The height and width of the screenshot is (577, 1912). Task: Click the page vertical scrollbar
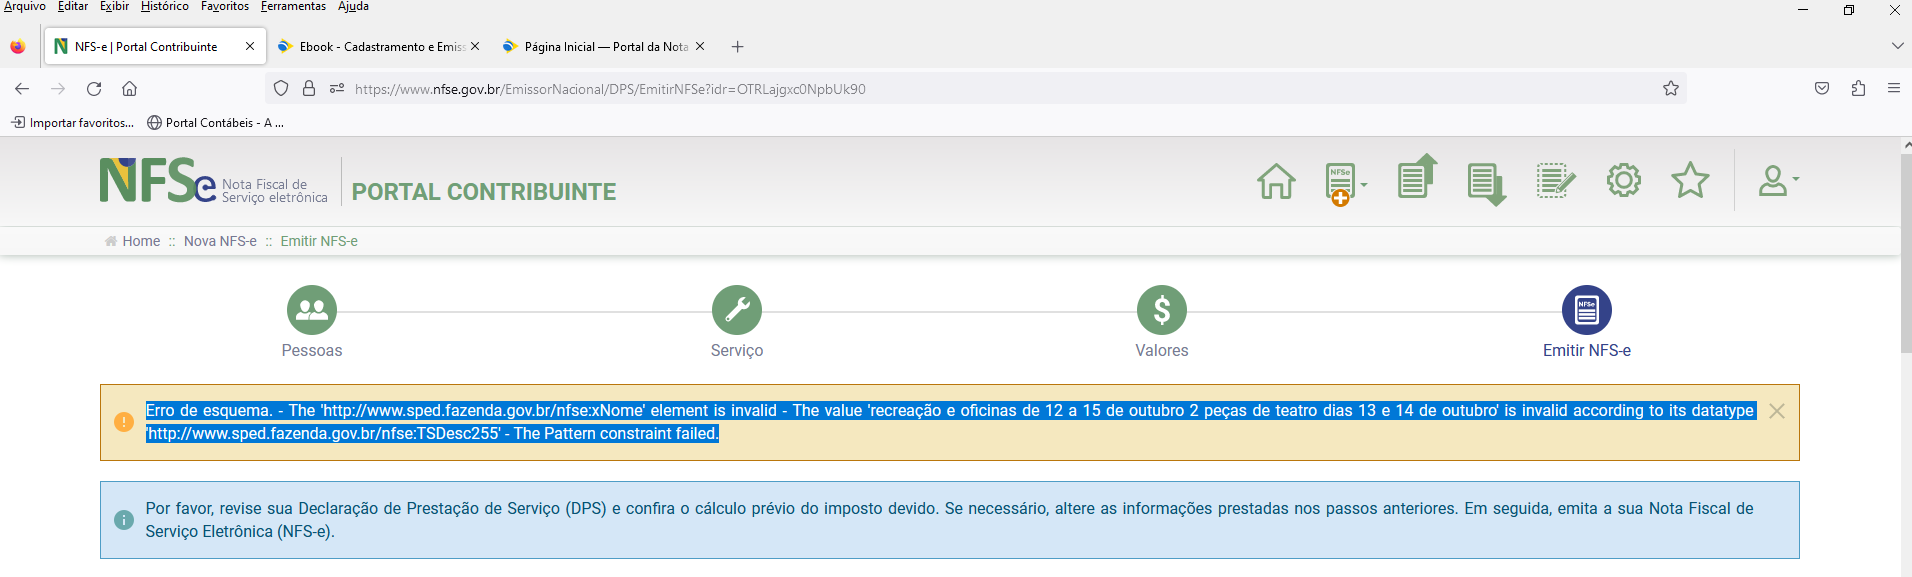(1906, 252)
